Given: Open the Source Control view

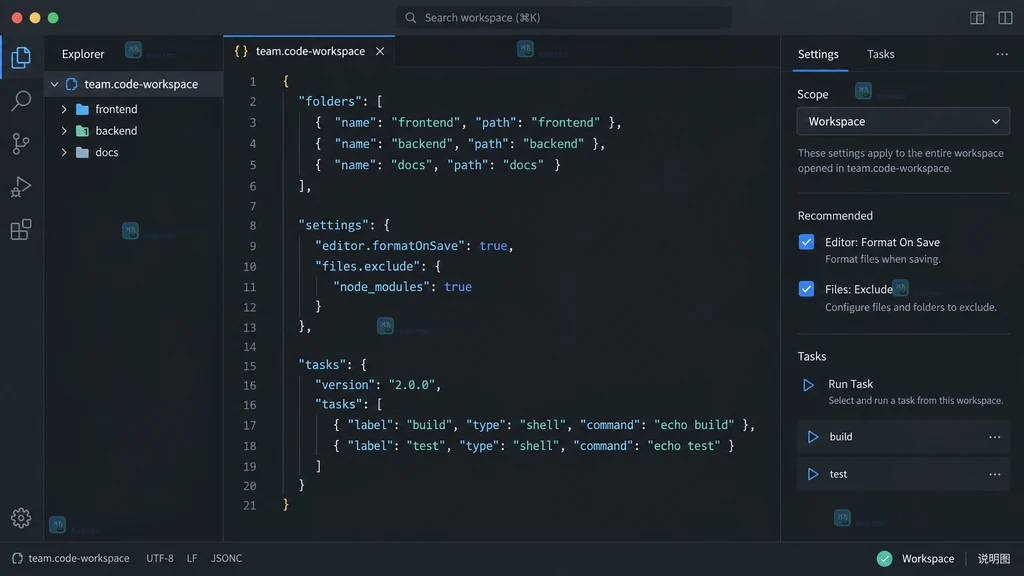Looking at the screenshot, I should 21,144.
